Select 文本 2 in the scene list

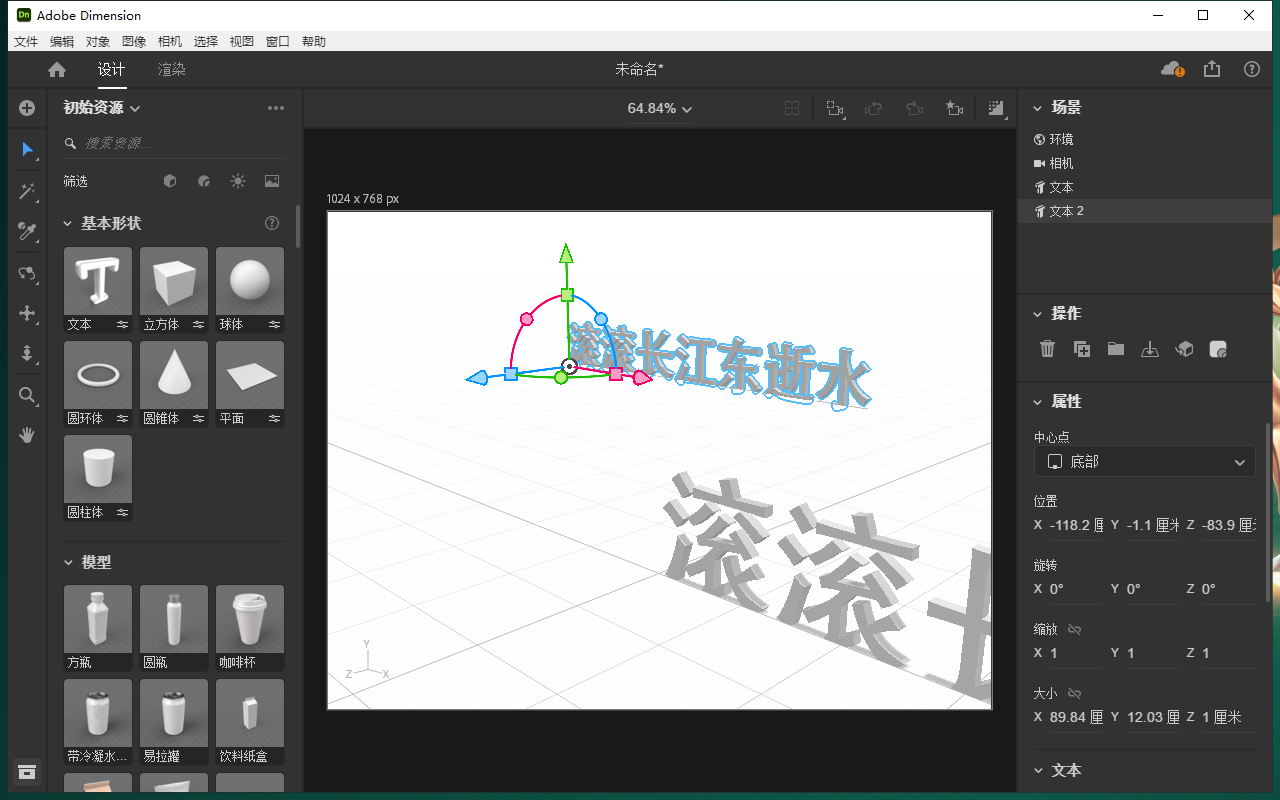[x=1145, y=211]
